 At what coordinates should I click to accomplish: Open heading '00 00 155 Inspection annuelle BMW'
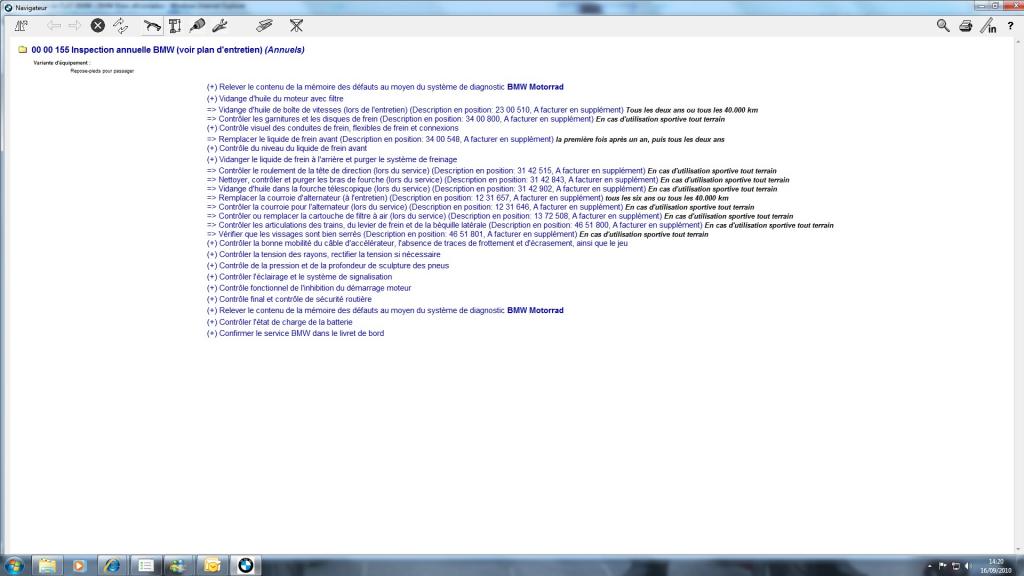click(168, 50)
